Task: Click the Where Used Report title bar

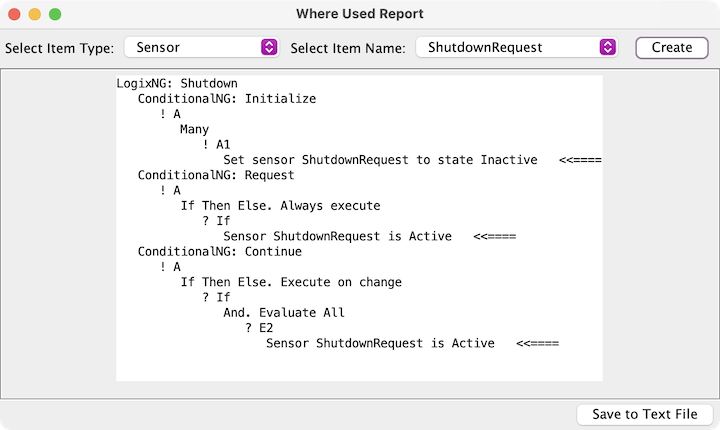Action: [x=360, y=15]
